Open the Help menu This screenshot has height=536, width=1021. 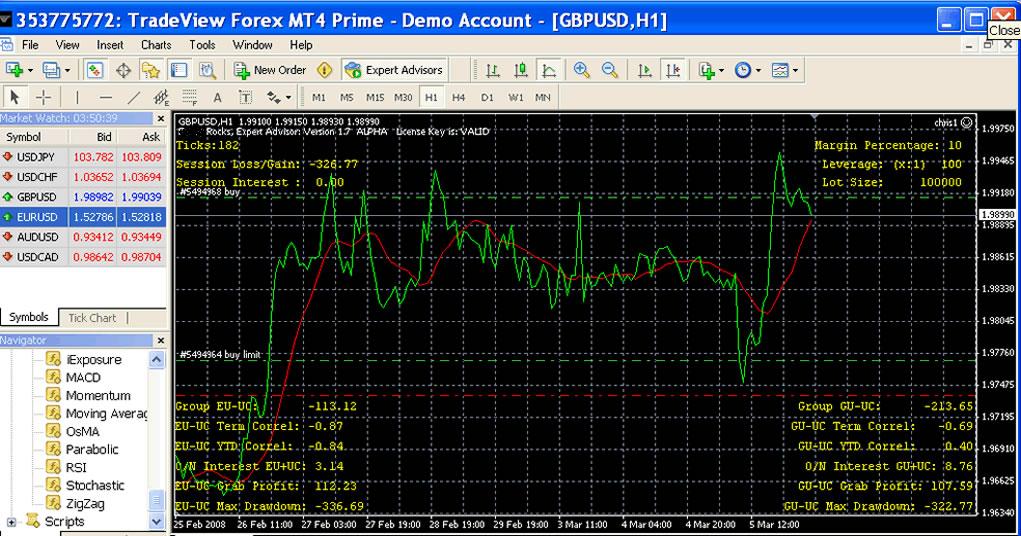301,45
